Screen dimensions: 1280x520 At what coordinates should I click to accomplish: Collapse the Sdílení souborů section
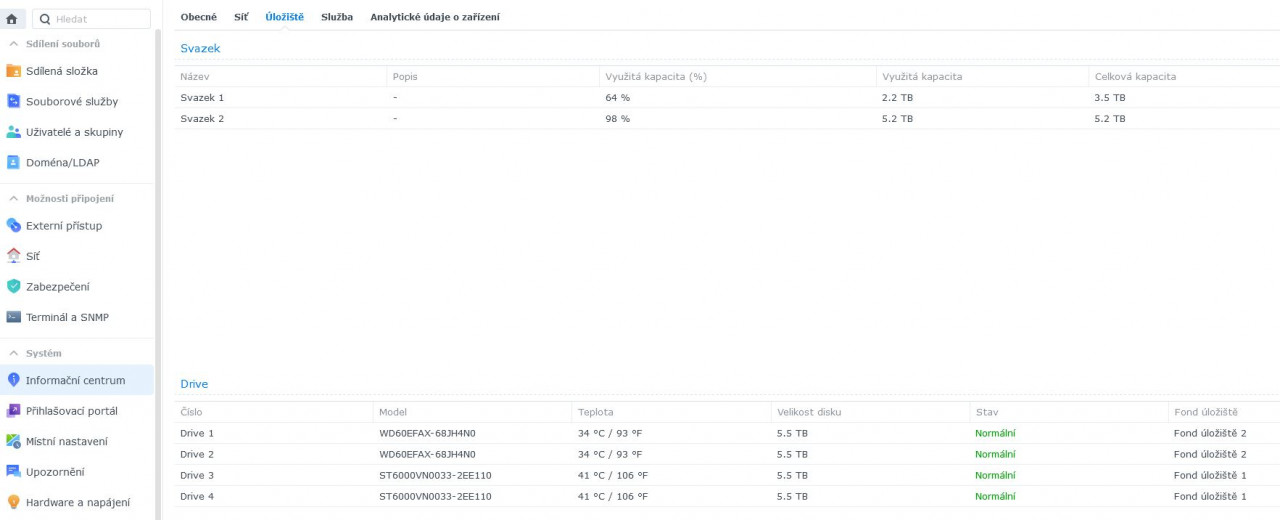(x=14, y=44)
